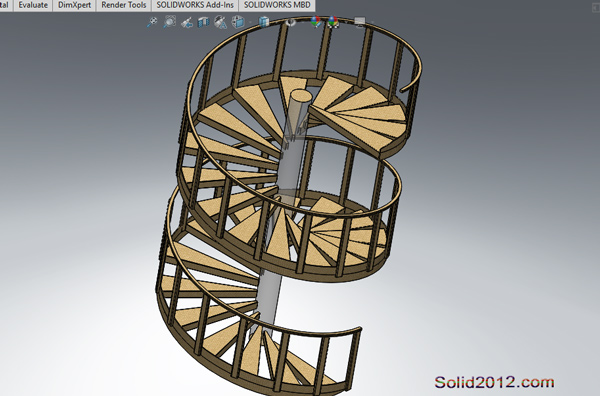
Task: Open the Dynamic Annotation Views icon
Action: 220,22
